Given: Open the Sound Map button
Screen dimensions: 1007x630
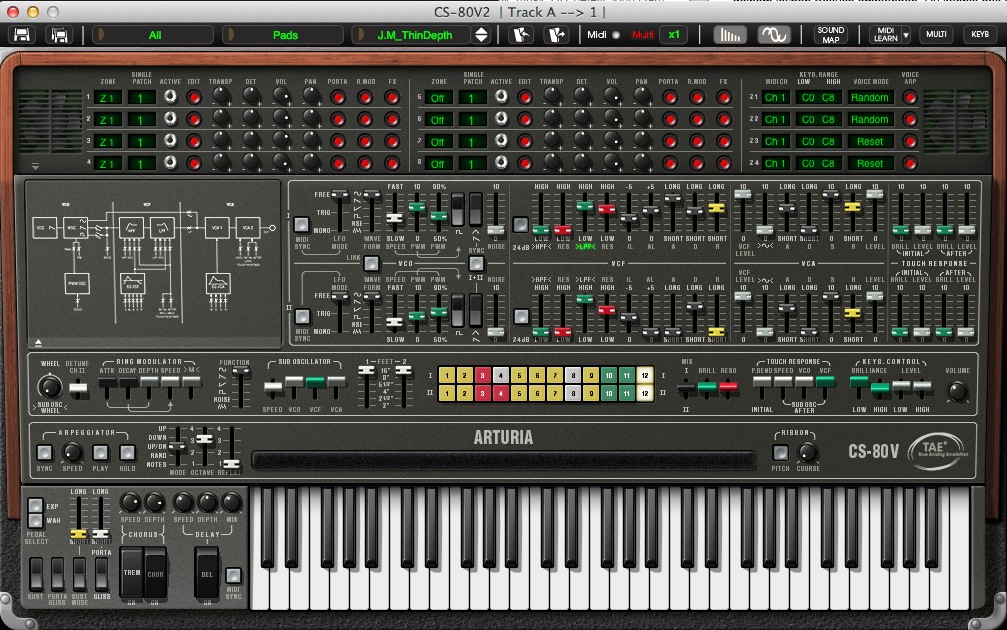Looking at the screenshot, I should point(831,35).
